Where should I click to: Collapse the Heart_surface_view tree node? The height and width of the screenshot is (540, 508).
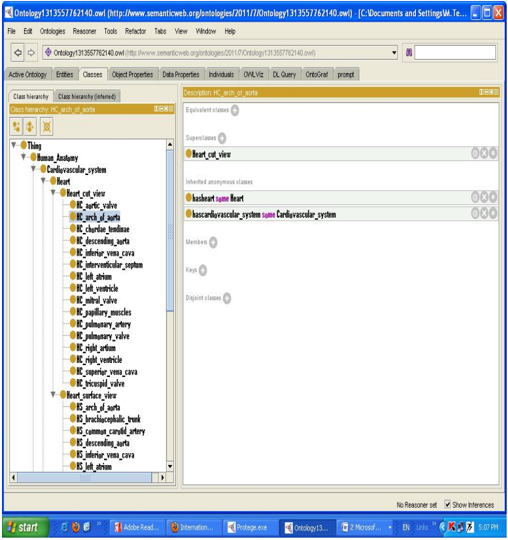click(x=53, y=394)
